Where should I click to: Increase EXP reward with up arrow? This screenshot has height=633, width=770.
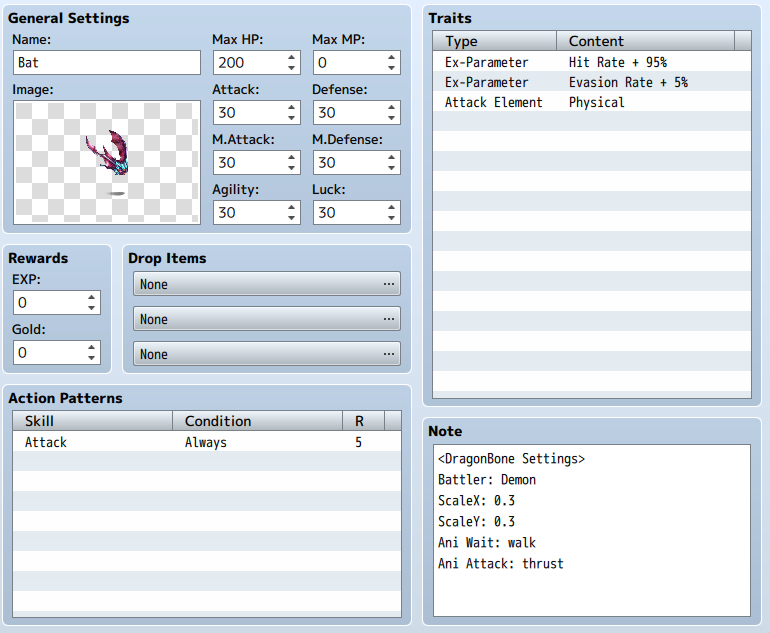tap(91, 297)
